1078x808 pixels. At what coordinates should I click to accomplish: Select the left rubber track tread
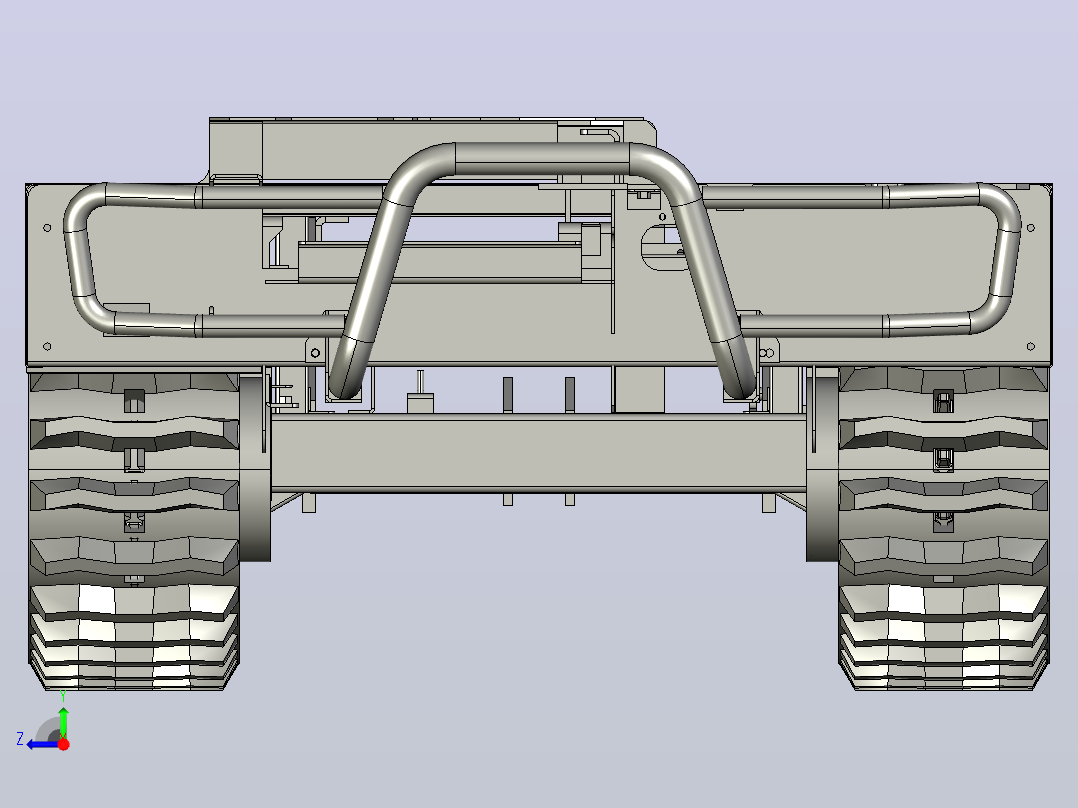pyautogui.click(x=134, y=528)
